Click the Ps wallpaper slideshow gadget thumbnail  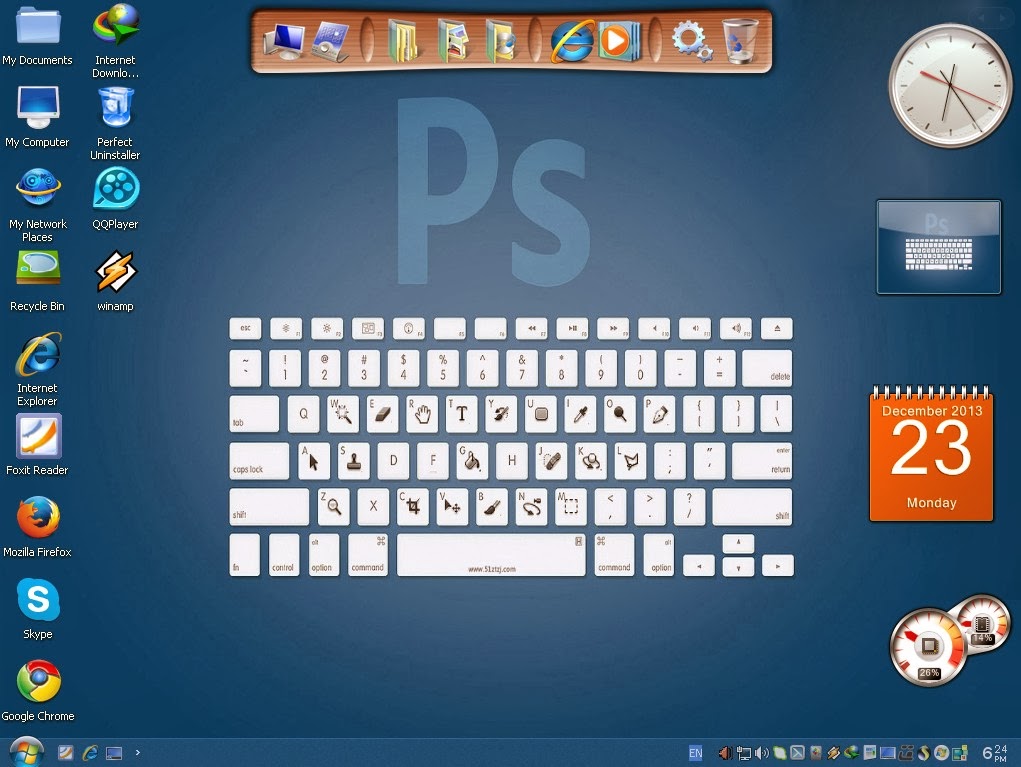tap(938, 247)
